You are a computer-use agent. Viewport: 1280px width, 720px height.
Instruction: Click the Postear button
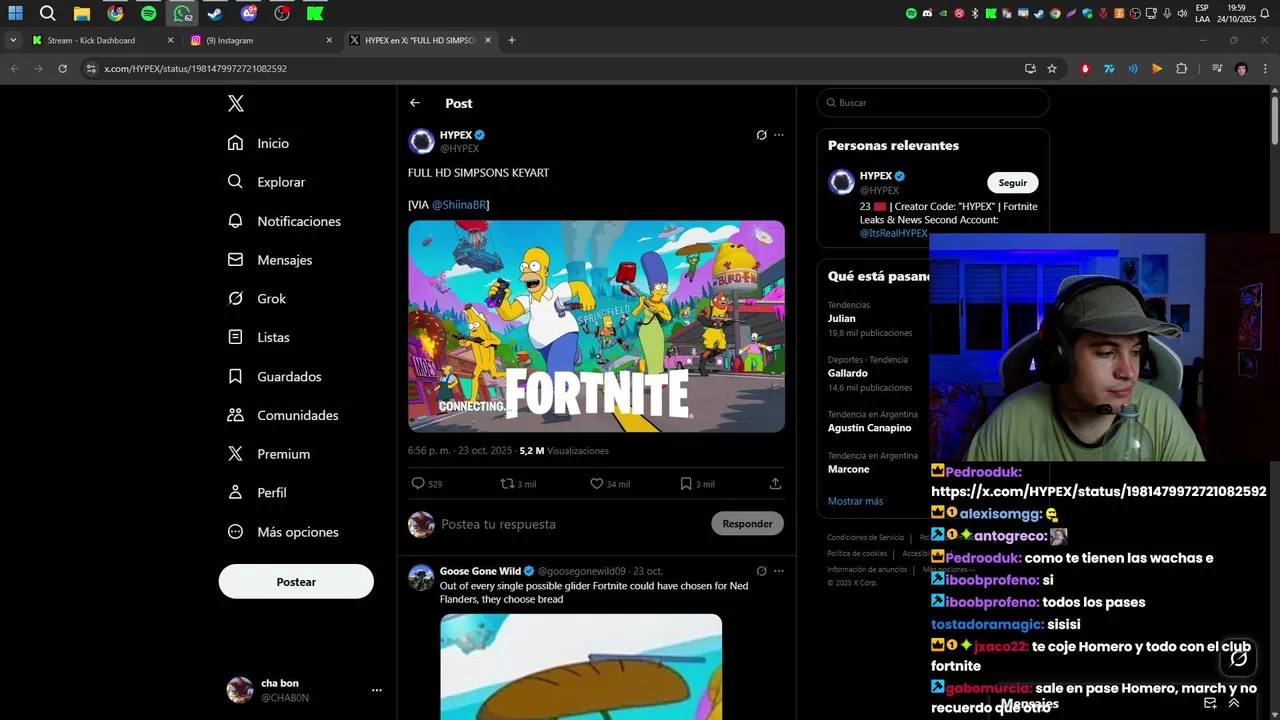tap(296, 582)
